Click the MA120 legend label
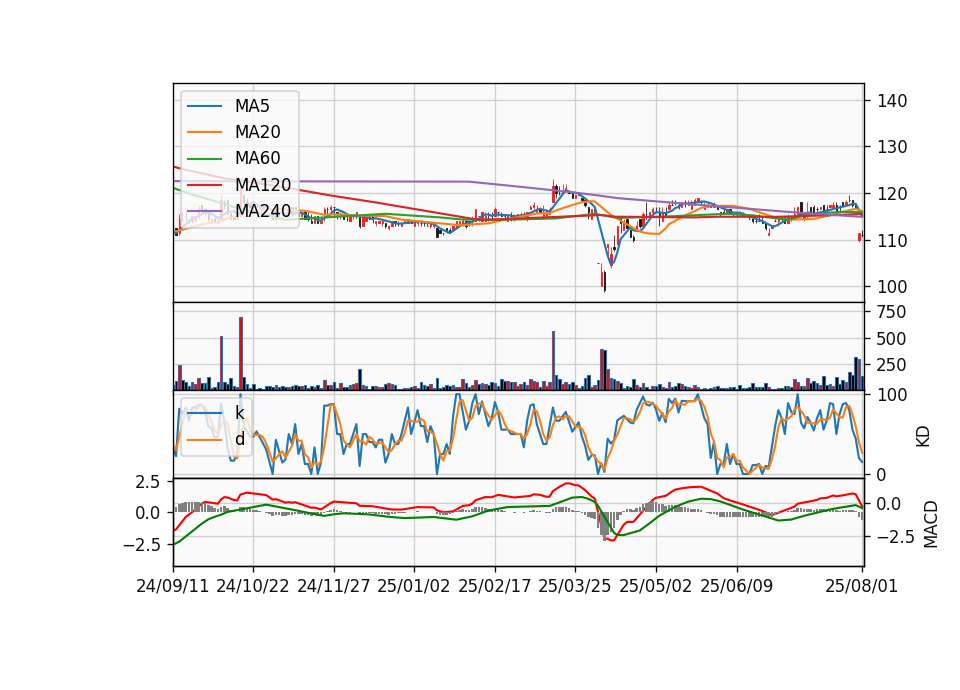The height and width of the screenshot is (690, 960). coord(263,185)
